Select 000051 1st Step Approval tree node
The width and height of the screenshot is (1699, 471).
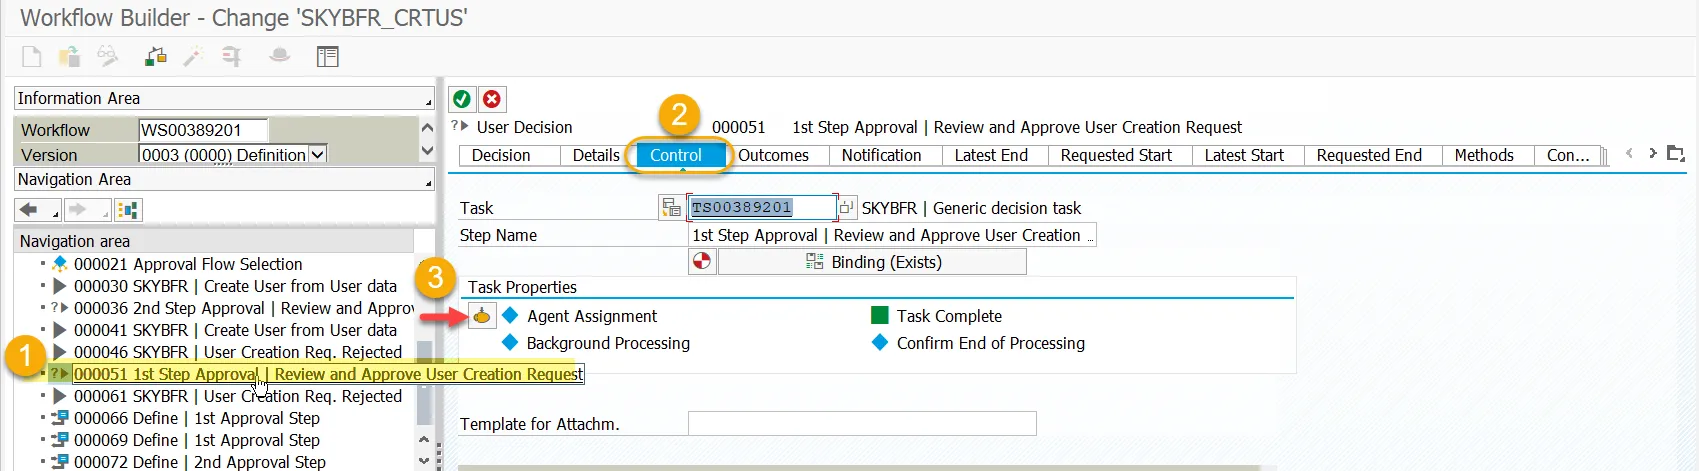(x=328, y=374)
